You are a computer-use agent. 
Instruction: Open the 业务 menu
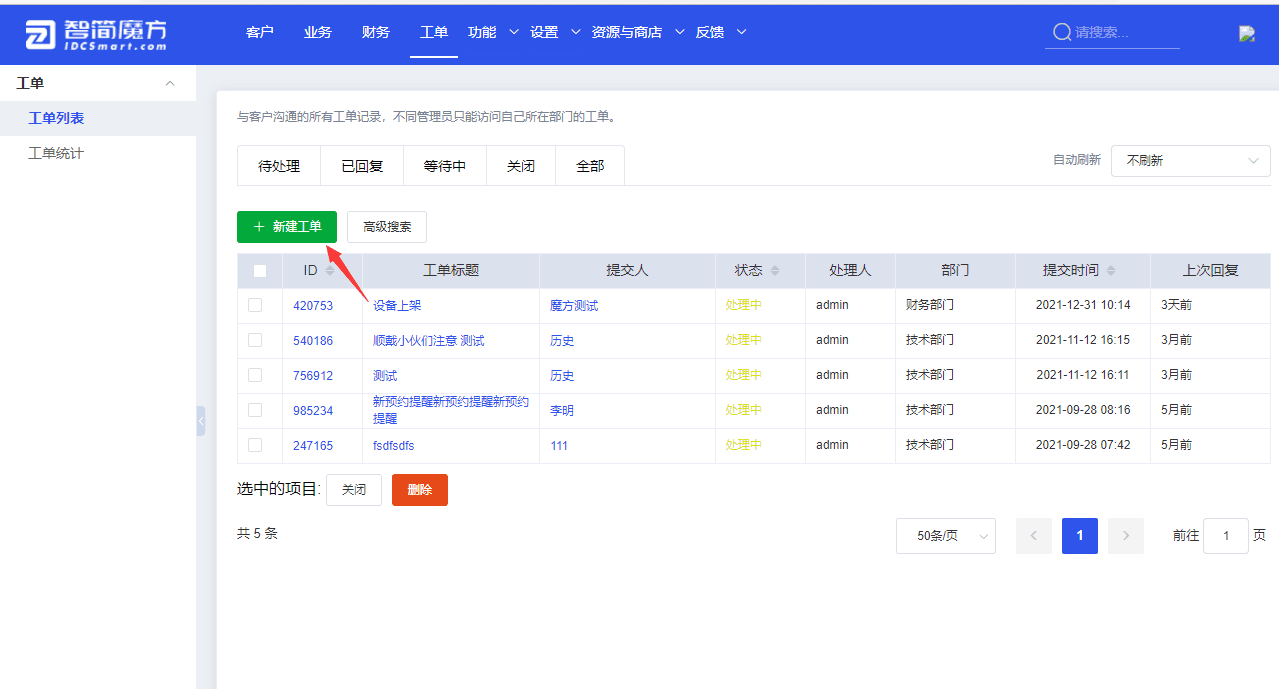318,32
